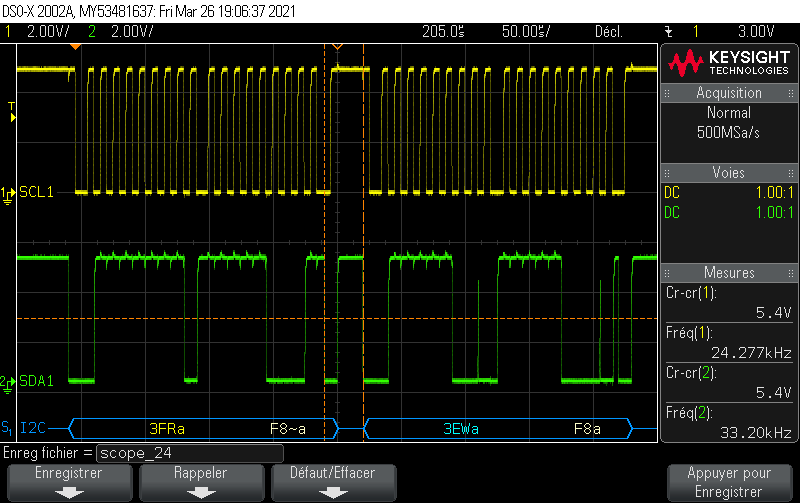
Task: Click the 3FRa decoded I2C packet
Action: [x=168, y=429]
